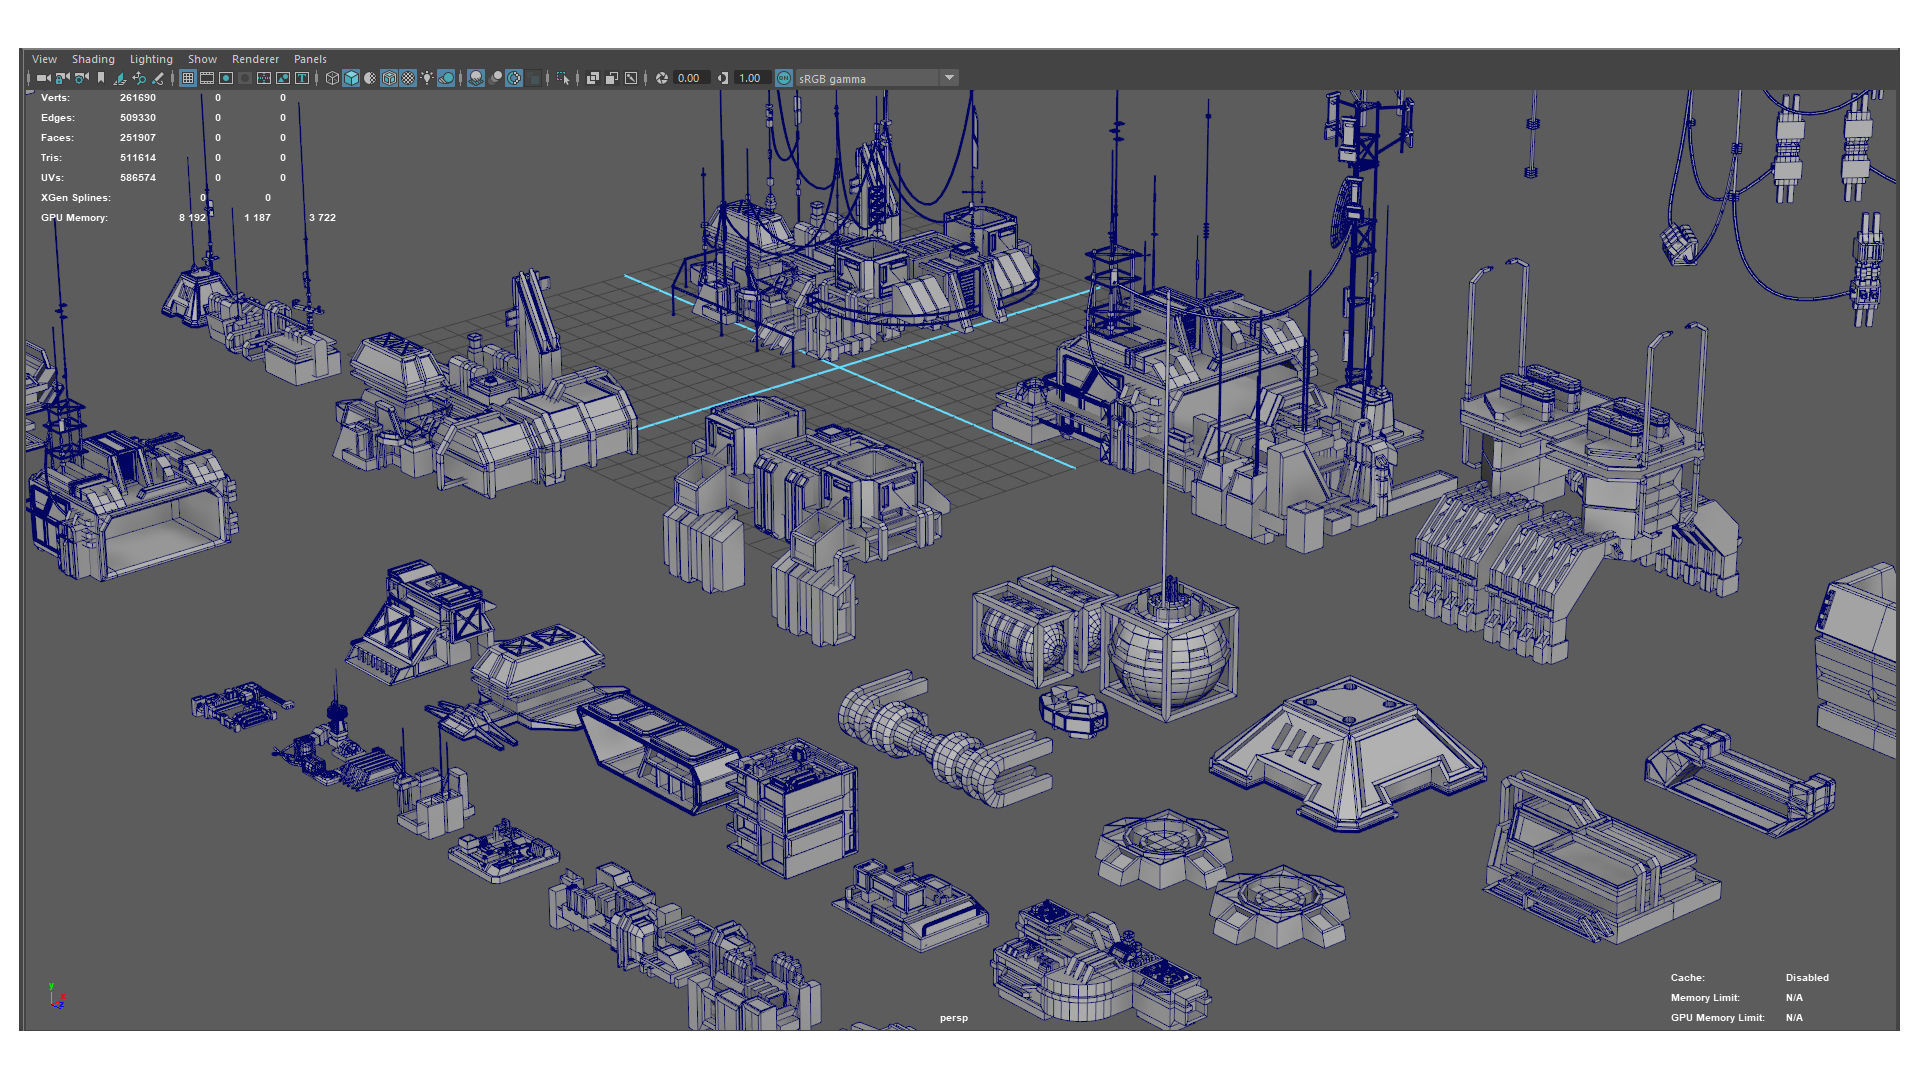1920x1080 pixels.
Task: Click the Grease Pencil icon
Action: (158, 78)
